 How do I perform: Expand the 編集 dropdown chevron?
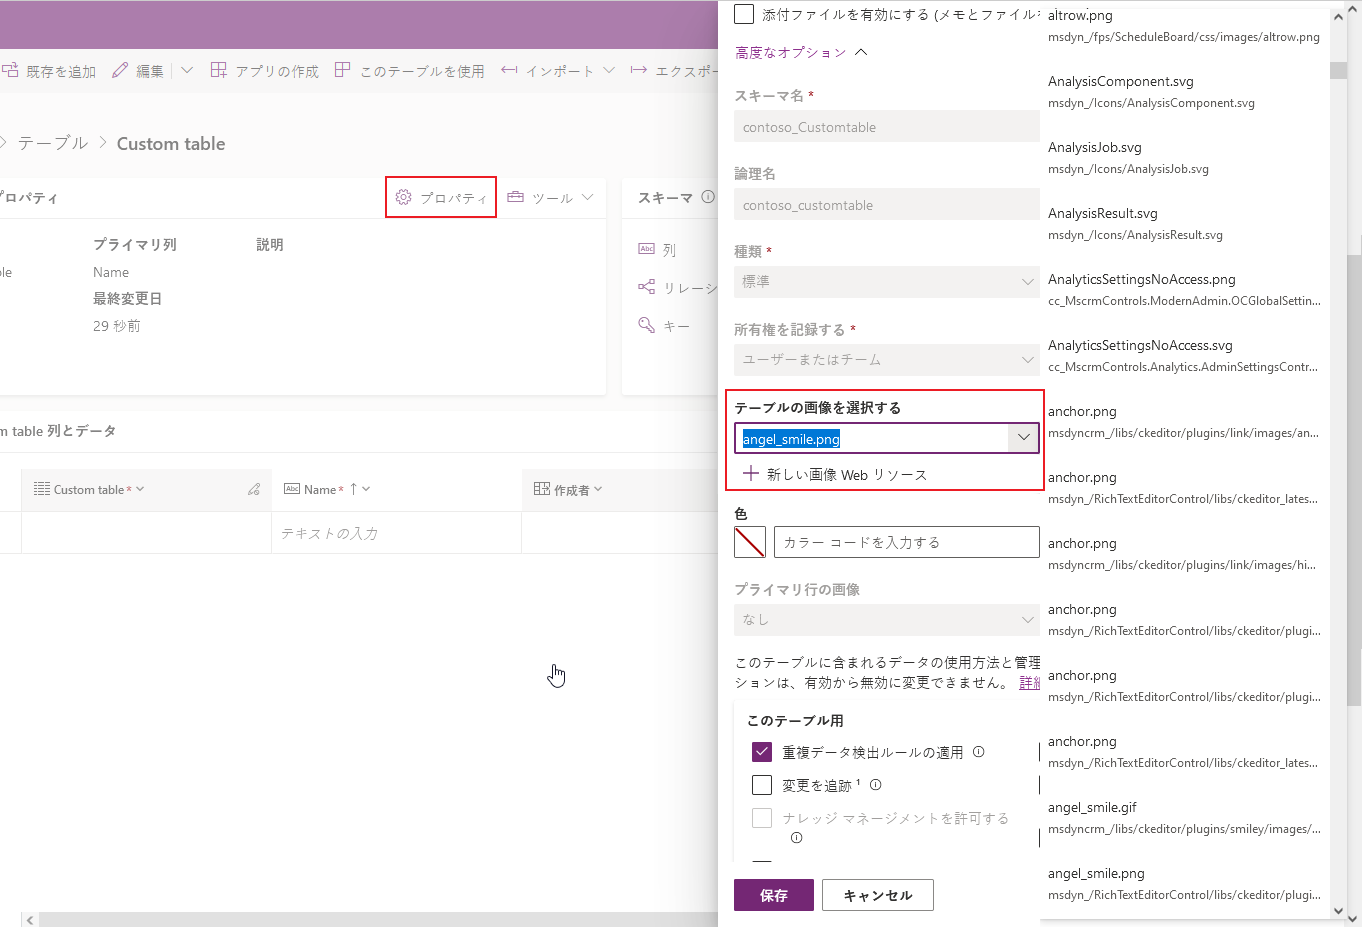click(x=187, y=71)
